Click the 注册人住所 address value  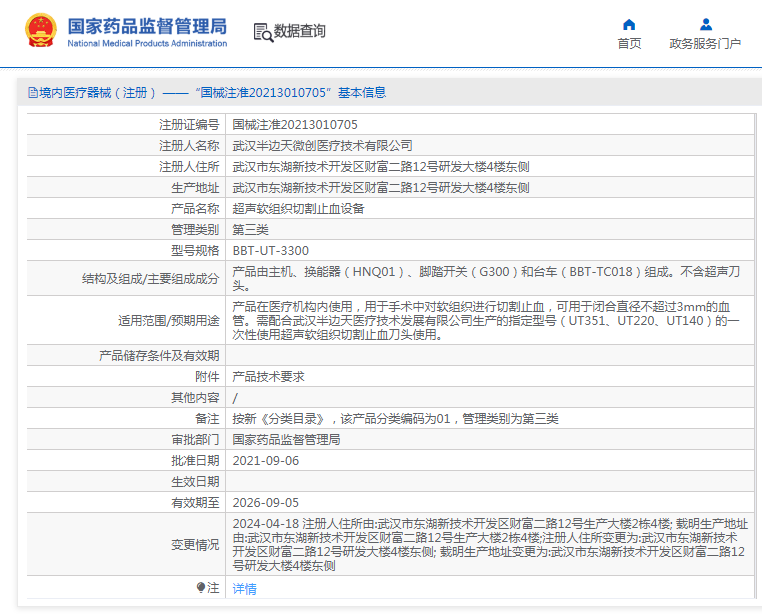coord(381,167)
